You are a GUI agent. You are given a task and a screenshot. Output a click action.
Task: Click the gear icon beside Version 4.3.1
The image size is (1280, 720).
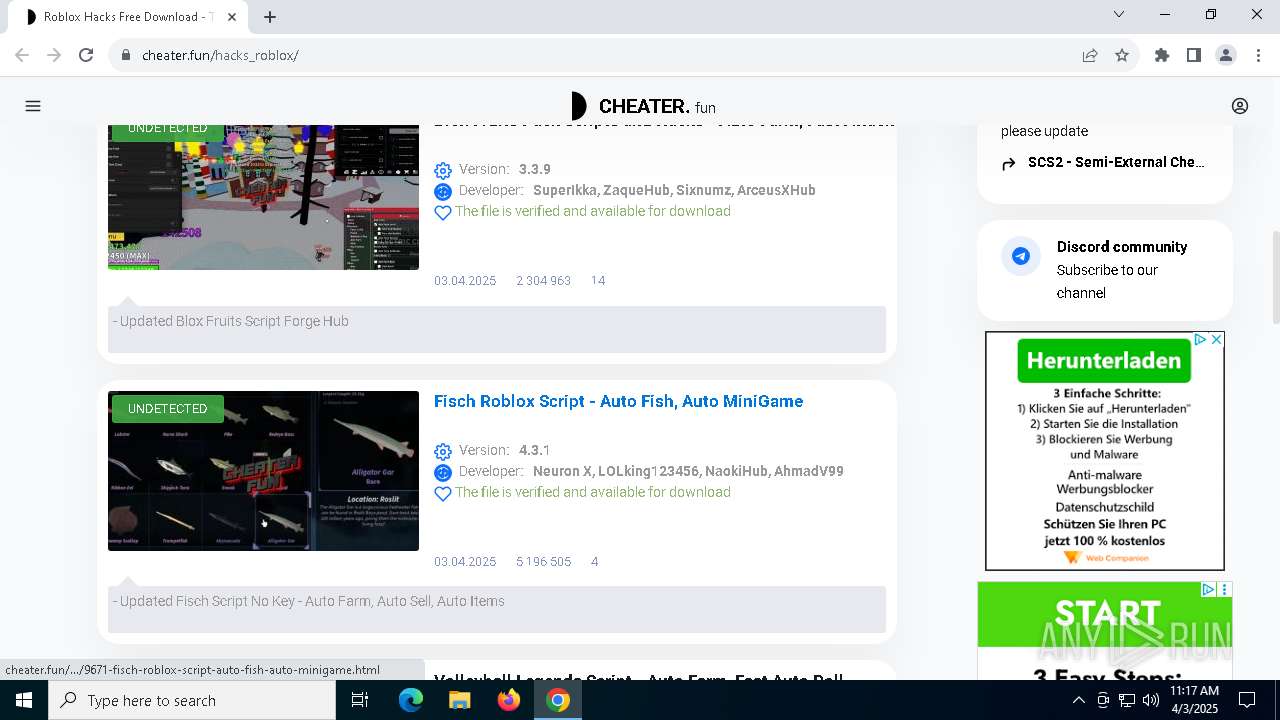[x=443, y=452]
